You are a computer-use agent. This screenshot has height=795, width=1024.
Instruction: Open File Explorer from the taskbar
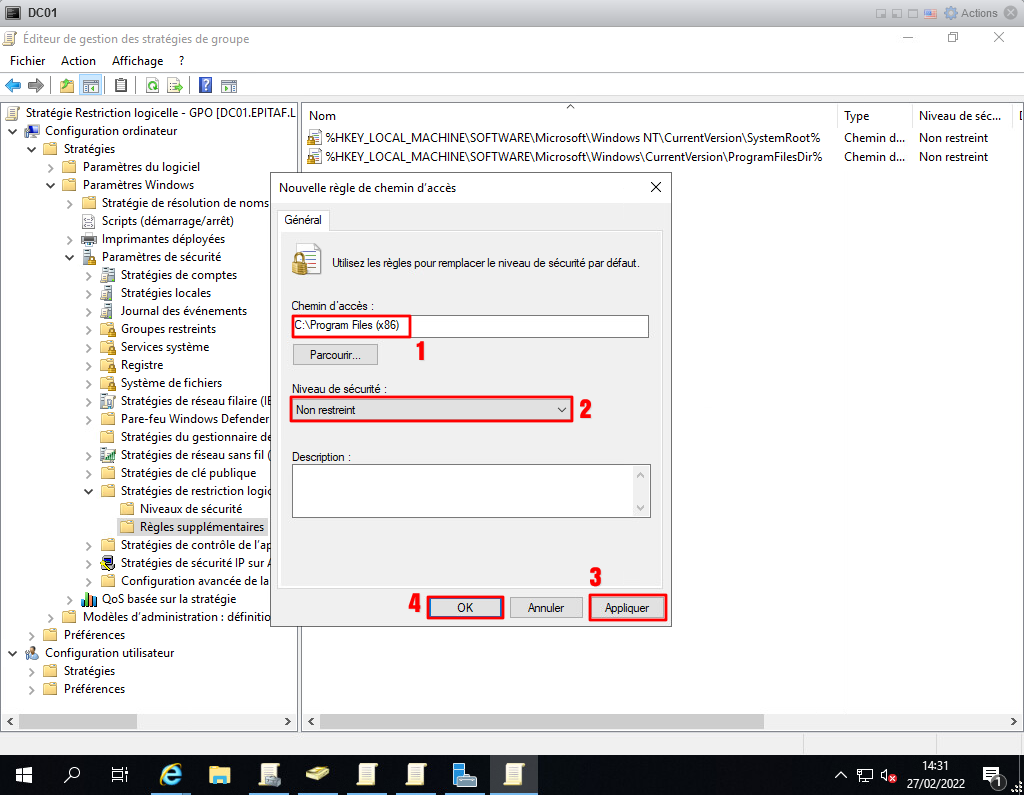pos(220,774)
